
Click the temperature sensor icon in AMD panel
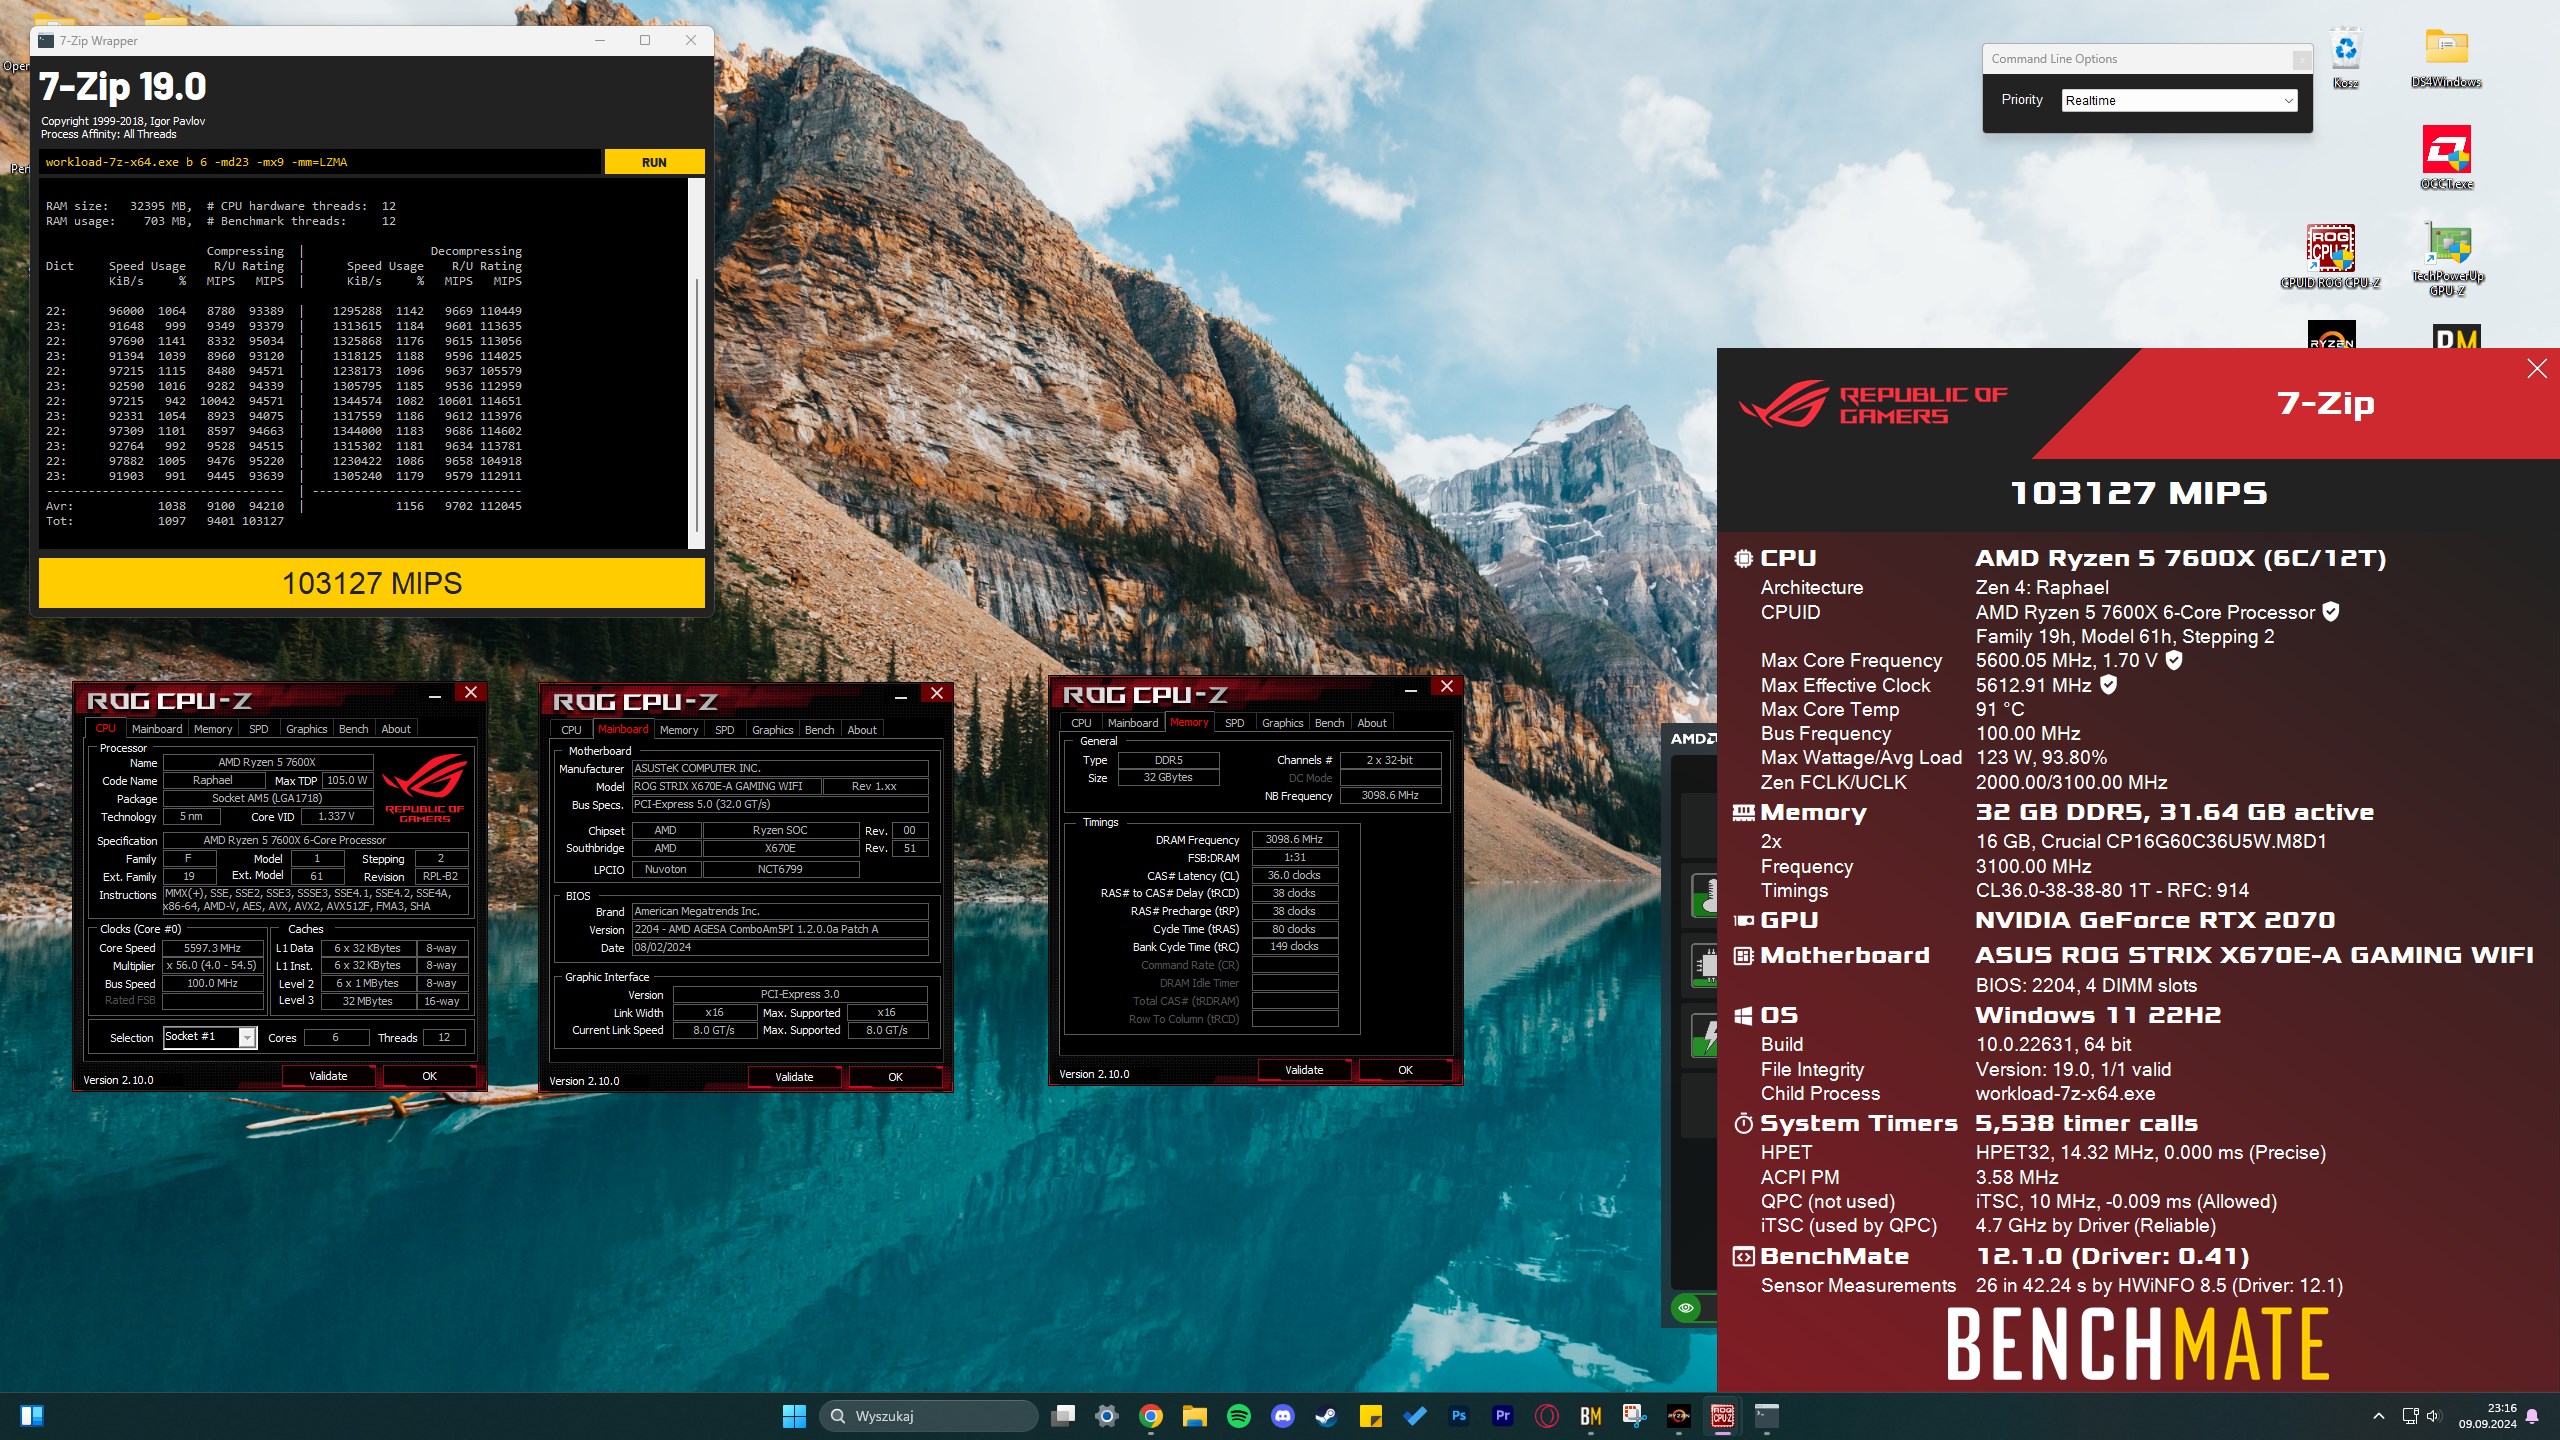tap(1704, 894)
